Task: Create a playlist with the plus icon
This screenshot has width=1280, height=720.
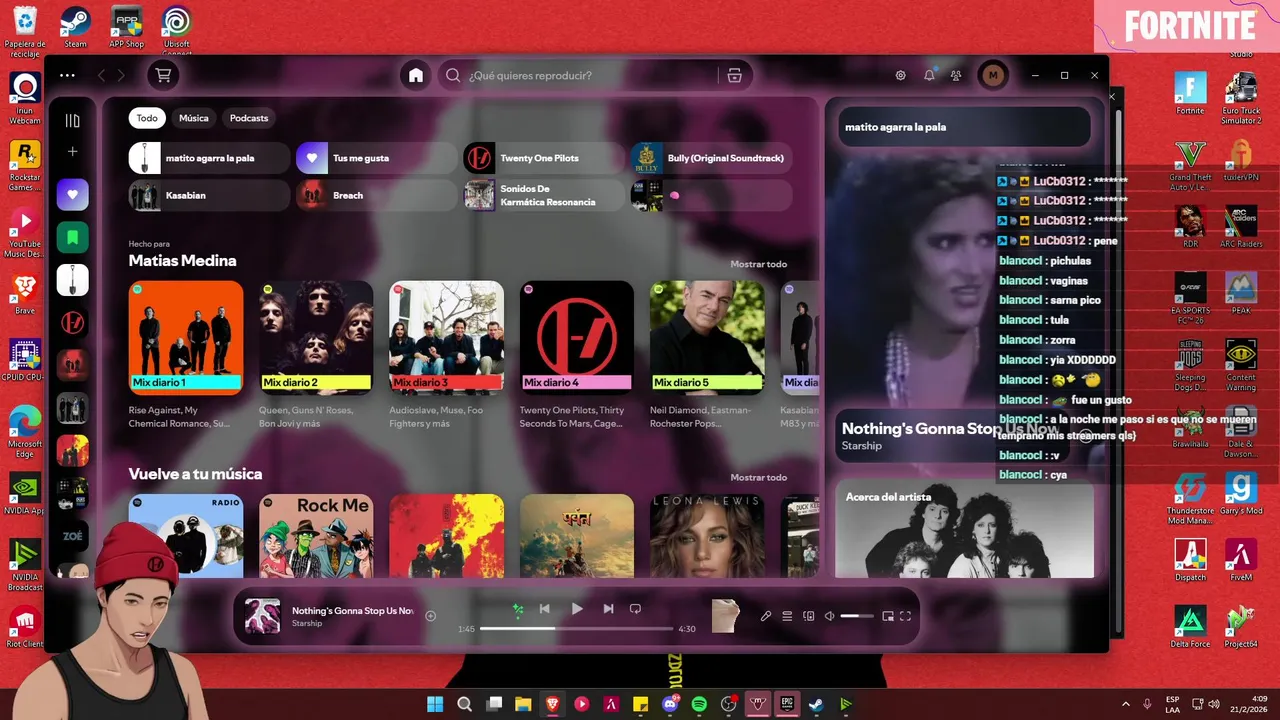Action: tap(72, 152)
